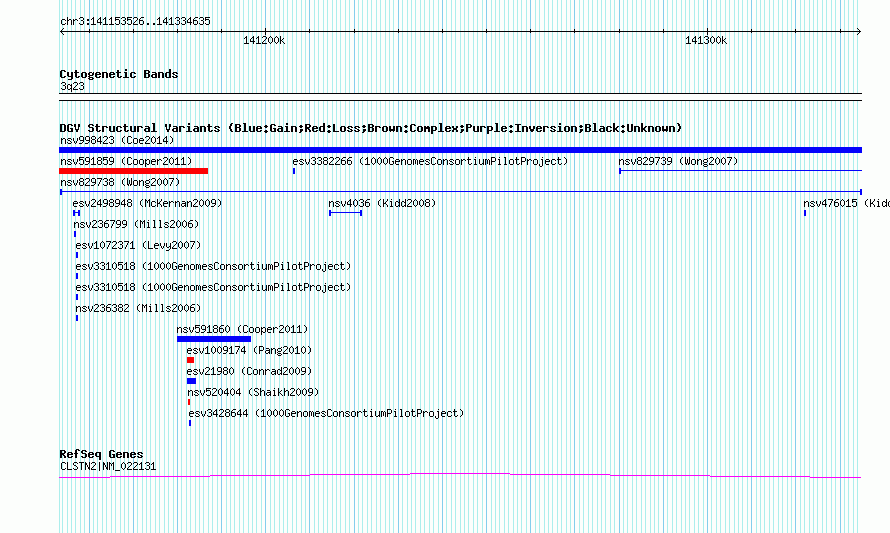Click the nsv476015 variant label
Image resolution: width=890 pixels, height=533 pixels.
pos(846,203)
